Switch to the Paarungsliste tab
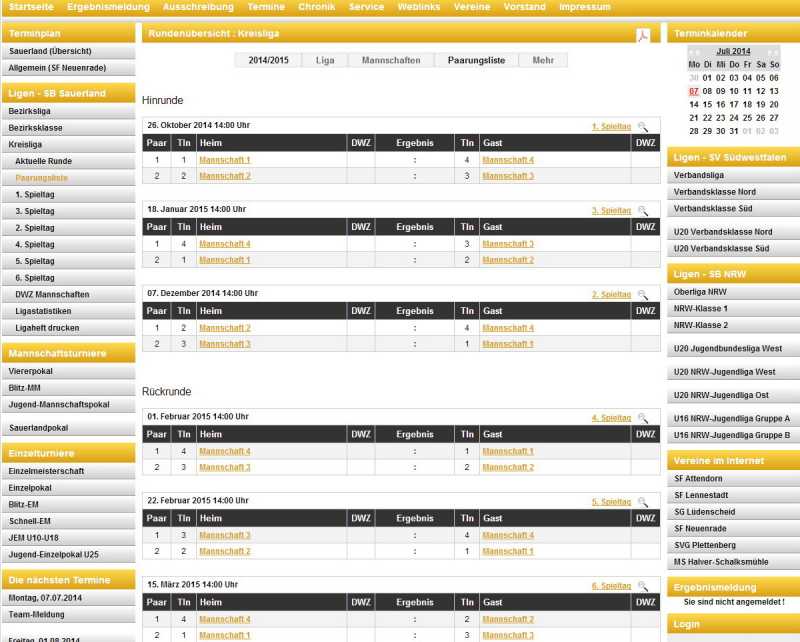 click(476, 60)
